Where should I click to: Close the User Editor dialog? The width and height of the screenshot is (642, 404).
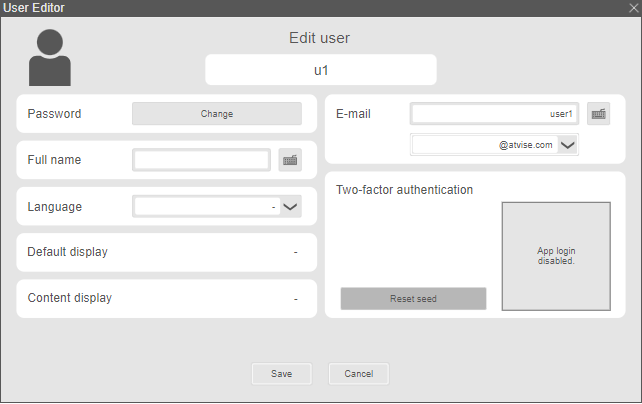(633, 8)
